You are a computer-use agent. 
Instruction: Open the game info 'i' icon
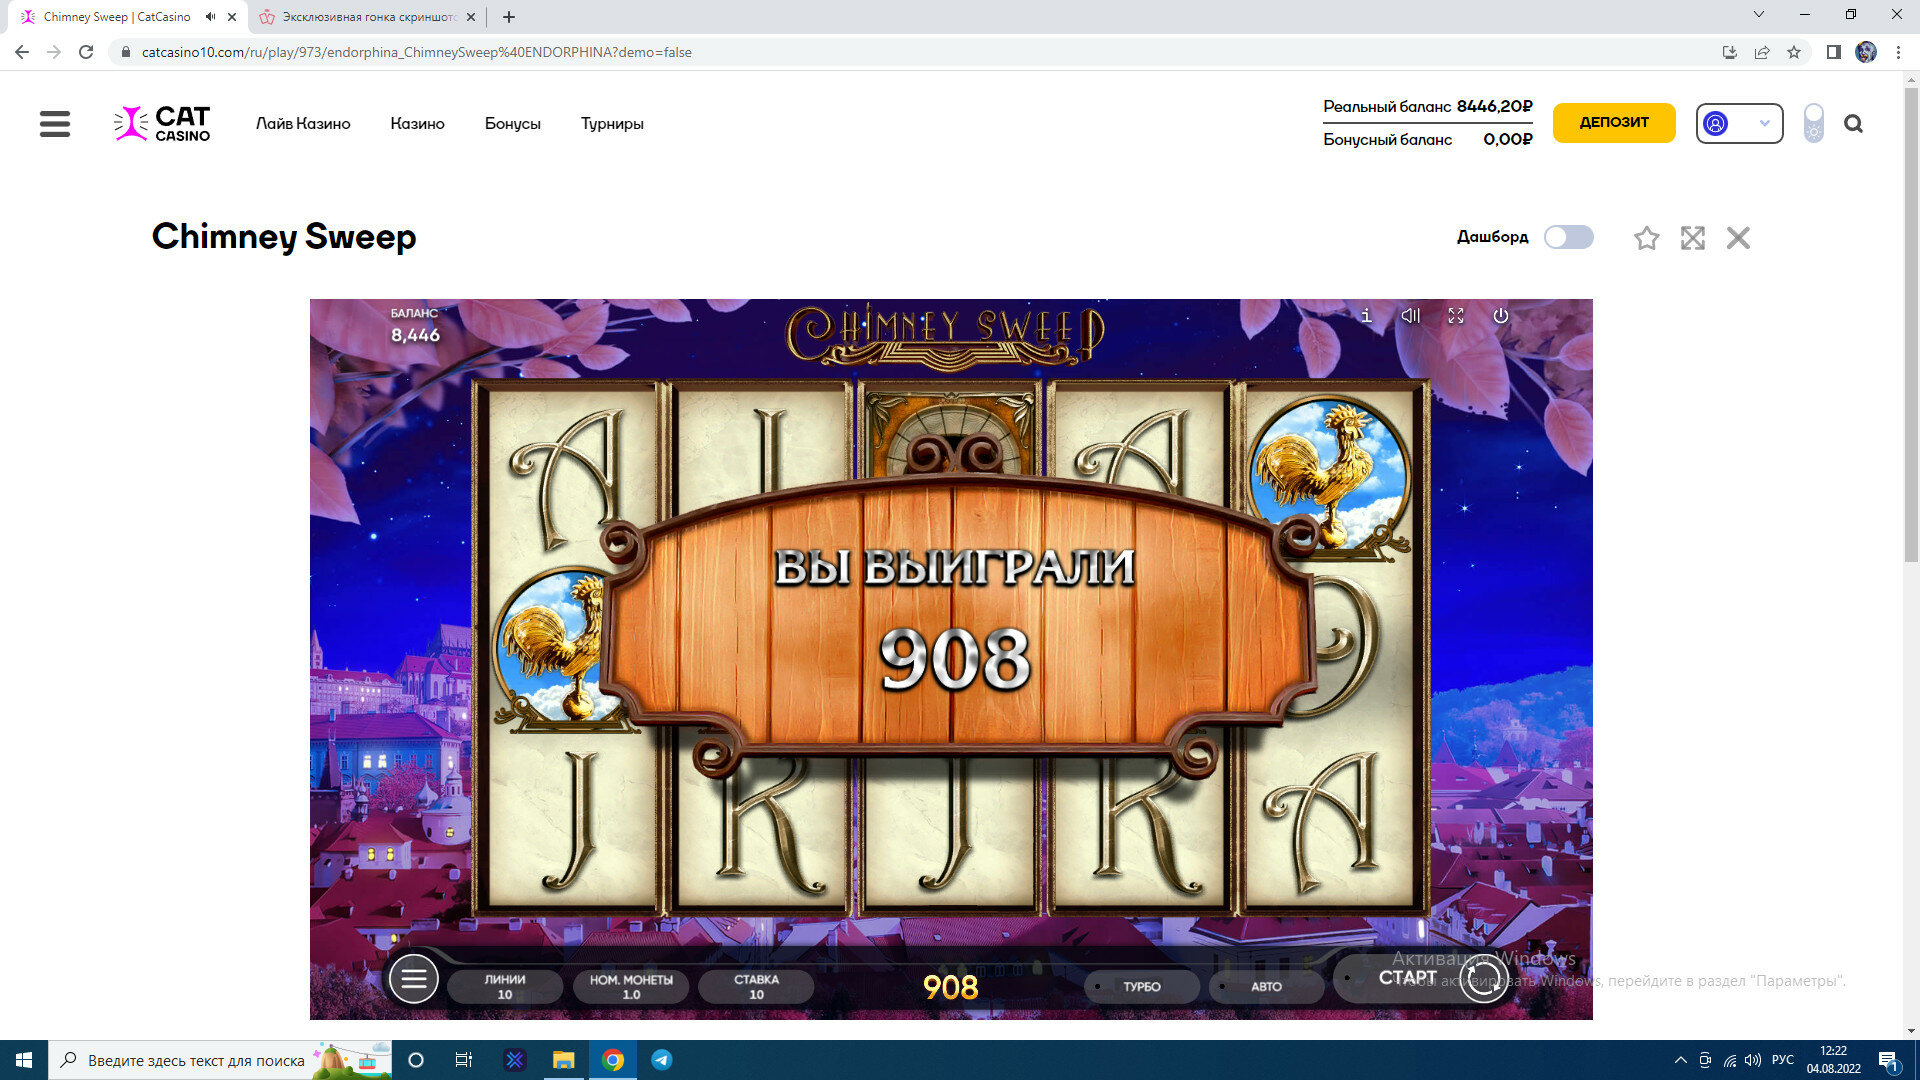click(1366, 316)
